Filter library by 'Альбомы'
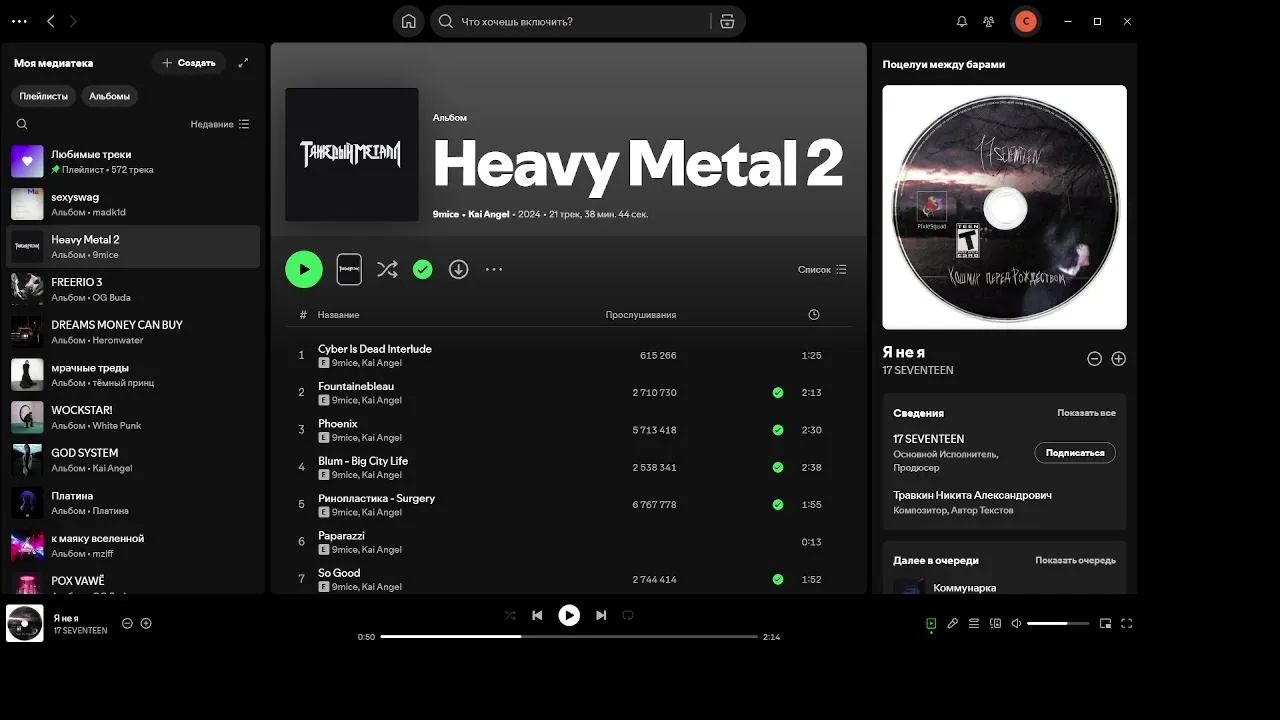 point(110,96)
